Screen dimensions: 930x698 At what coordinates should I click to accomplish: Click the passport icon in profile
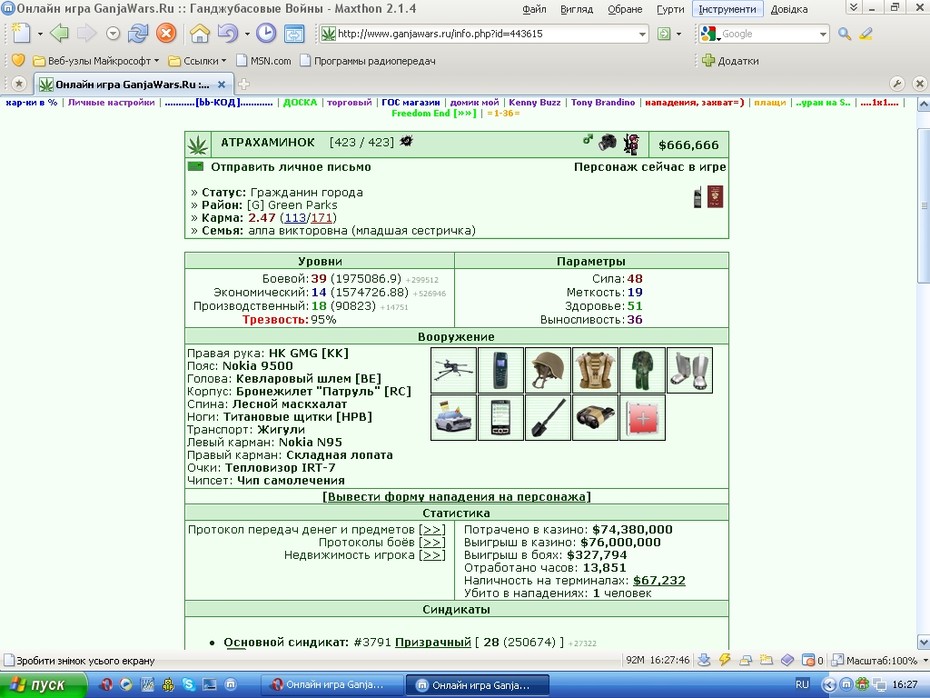tap(715, 197)
